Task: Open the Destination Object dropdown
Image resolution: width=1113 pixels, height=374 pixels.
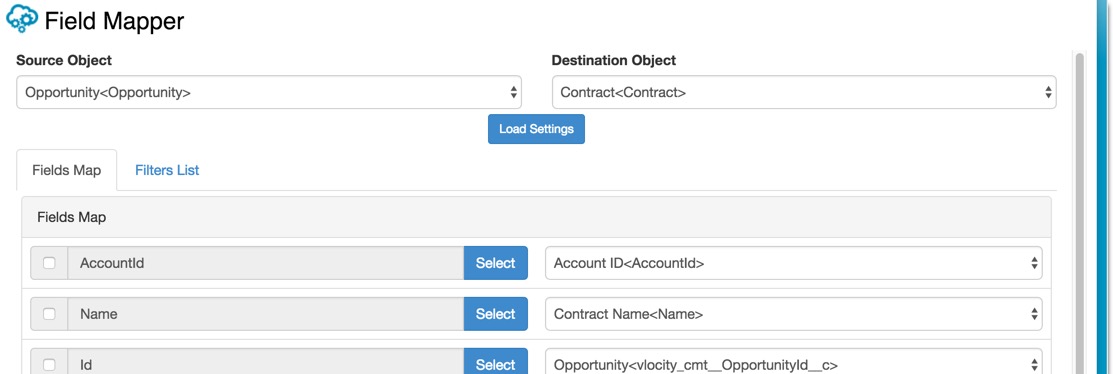Action: (x=804, y=92)
